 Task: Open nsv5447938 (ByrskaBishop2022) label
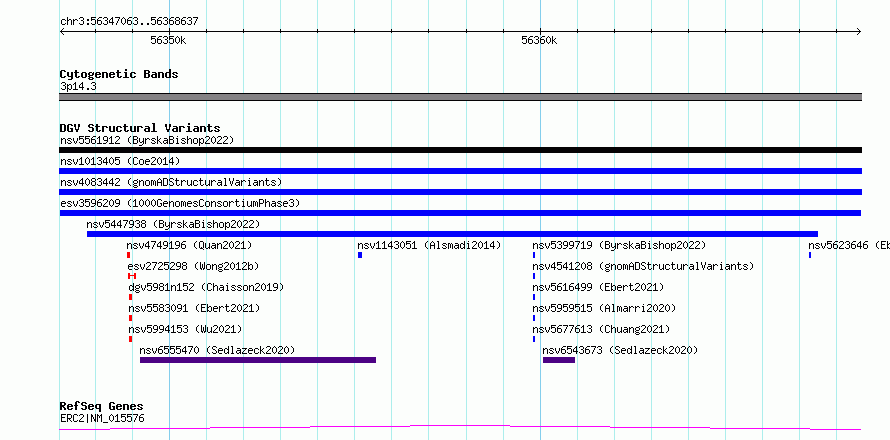click(x=173, y=224)
